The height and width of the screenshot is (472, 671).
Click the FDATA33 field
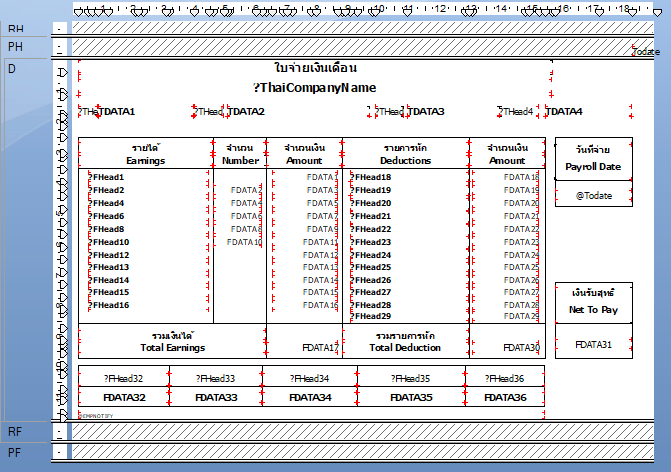click(217, 397)
